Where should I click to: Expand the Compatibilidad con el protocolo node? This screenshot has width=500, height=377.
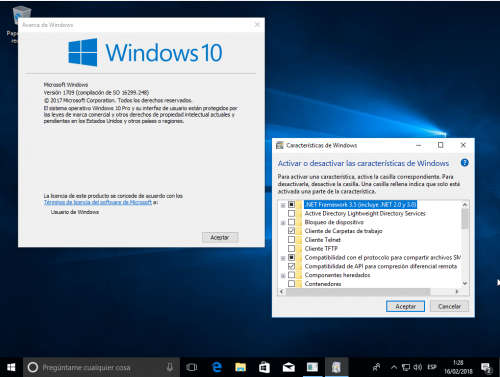283,258
